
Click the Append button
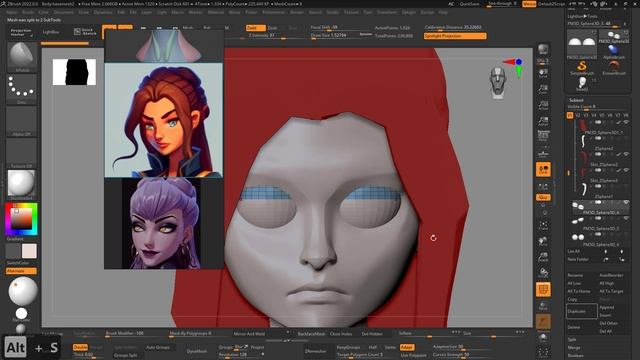click(607, 307)
